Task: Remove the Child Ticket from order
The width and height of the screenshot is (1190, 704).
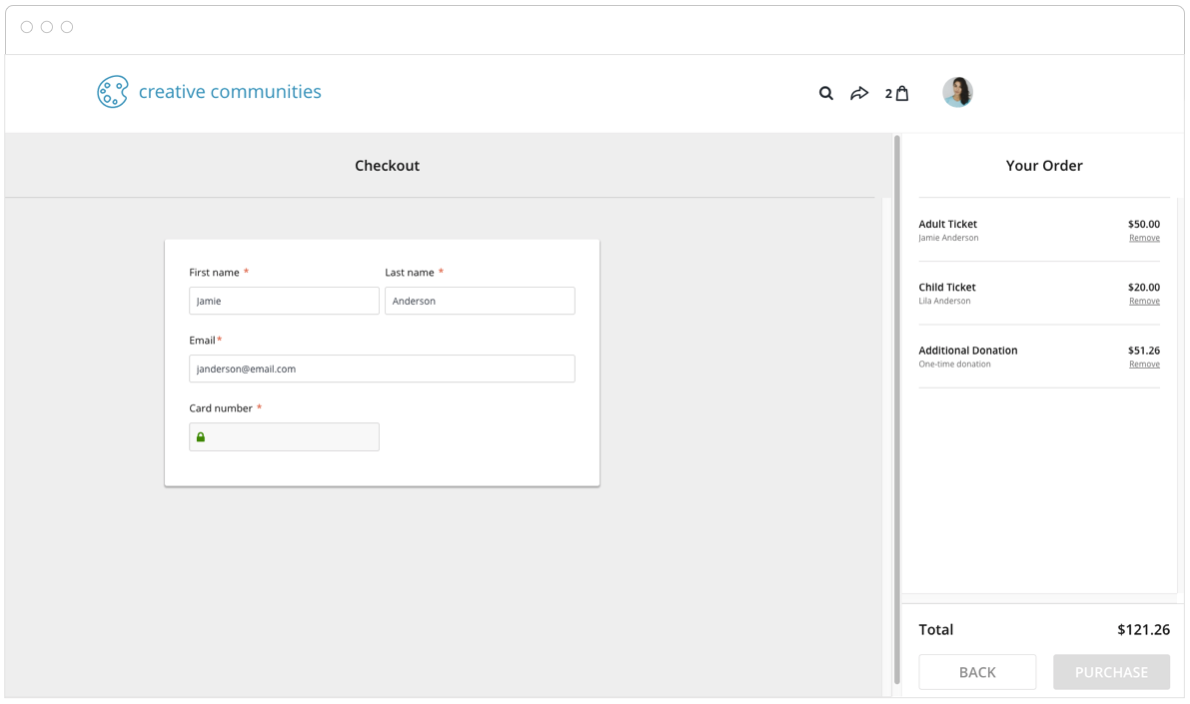Action: (x=1144, y=301)
